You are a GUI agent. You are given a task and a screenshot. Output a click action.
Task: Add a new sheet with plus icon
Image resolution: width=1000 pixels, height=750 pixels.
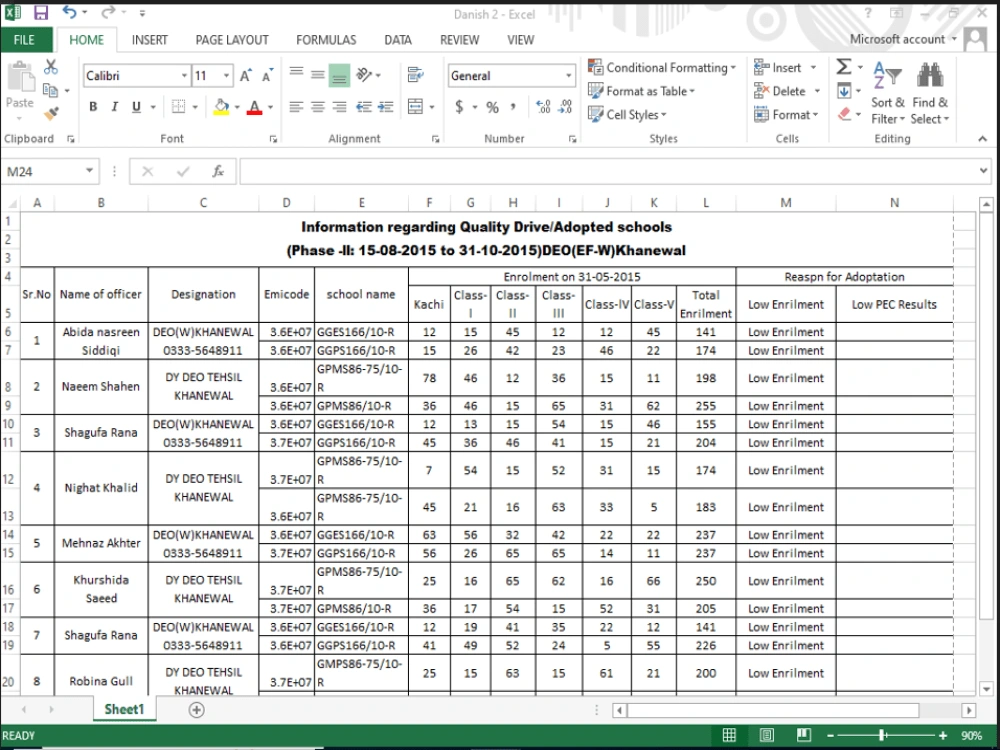pos(196,709)
